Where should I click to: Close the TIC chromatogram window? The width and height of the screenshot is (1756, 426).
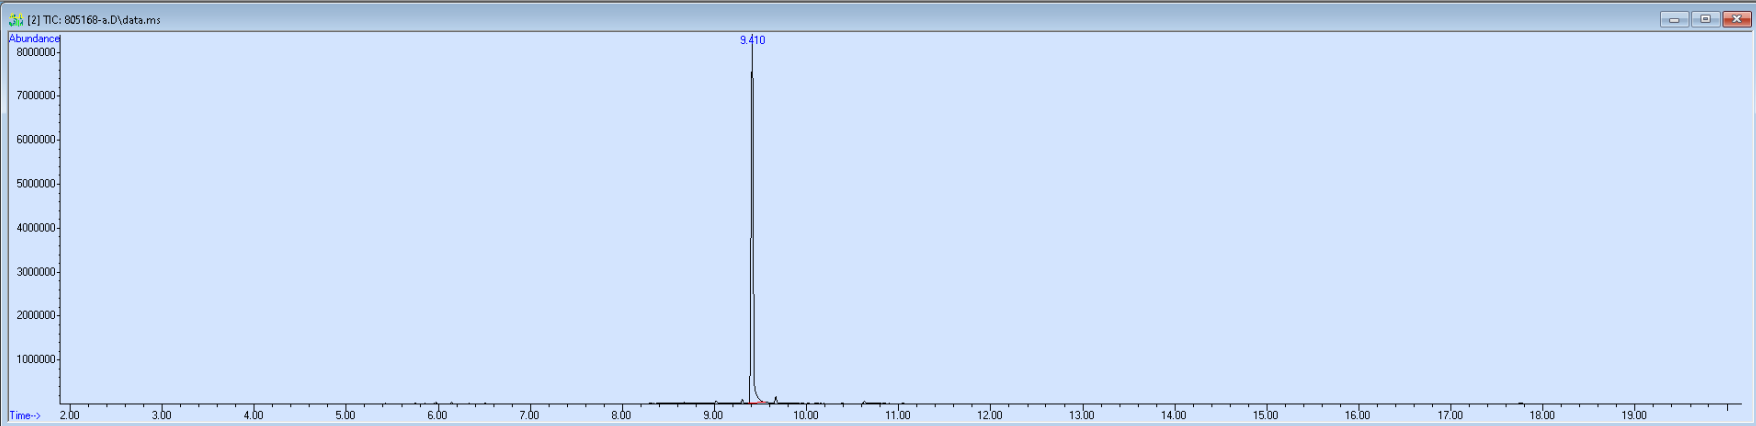[x=1737, y=19]
